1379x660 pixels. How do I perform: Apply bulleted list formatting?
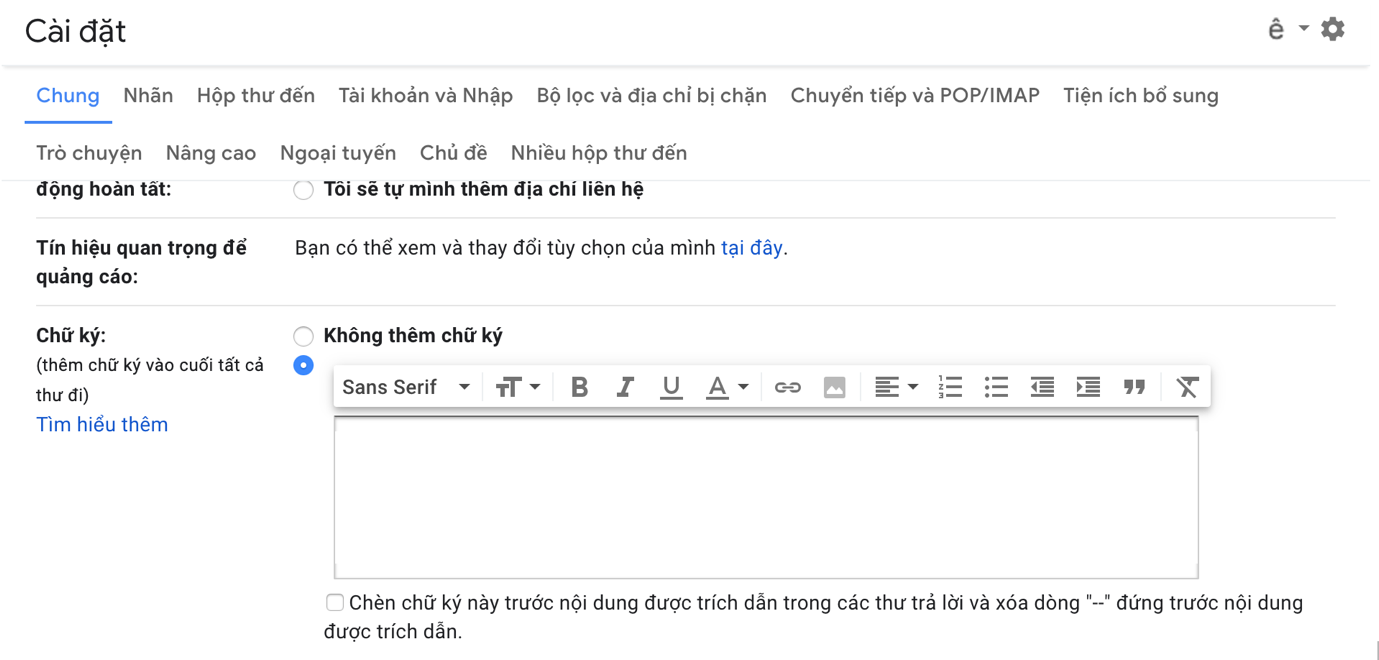[996, 387]
